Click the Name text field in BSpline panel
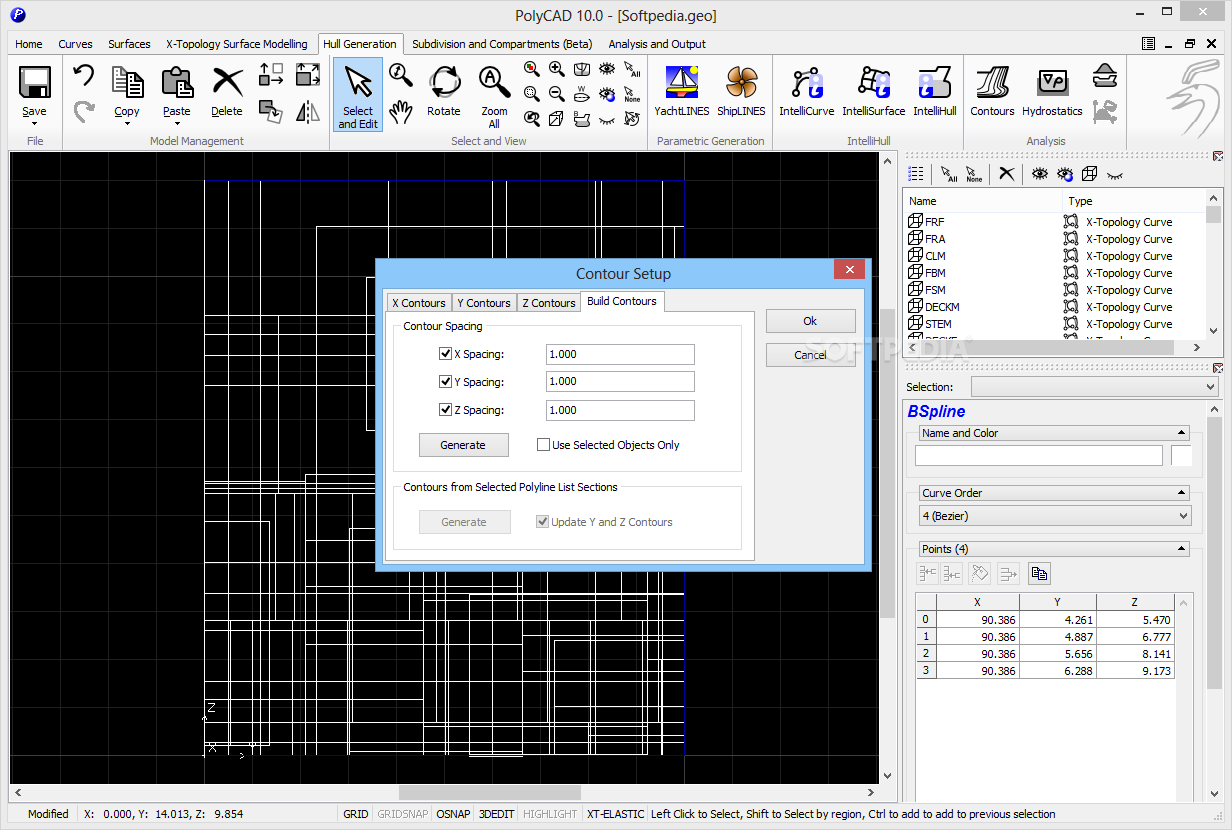The image size is (1232, 830). (1039, 456)
